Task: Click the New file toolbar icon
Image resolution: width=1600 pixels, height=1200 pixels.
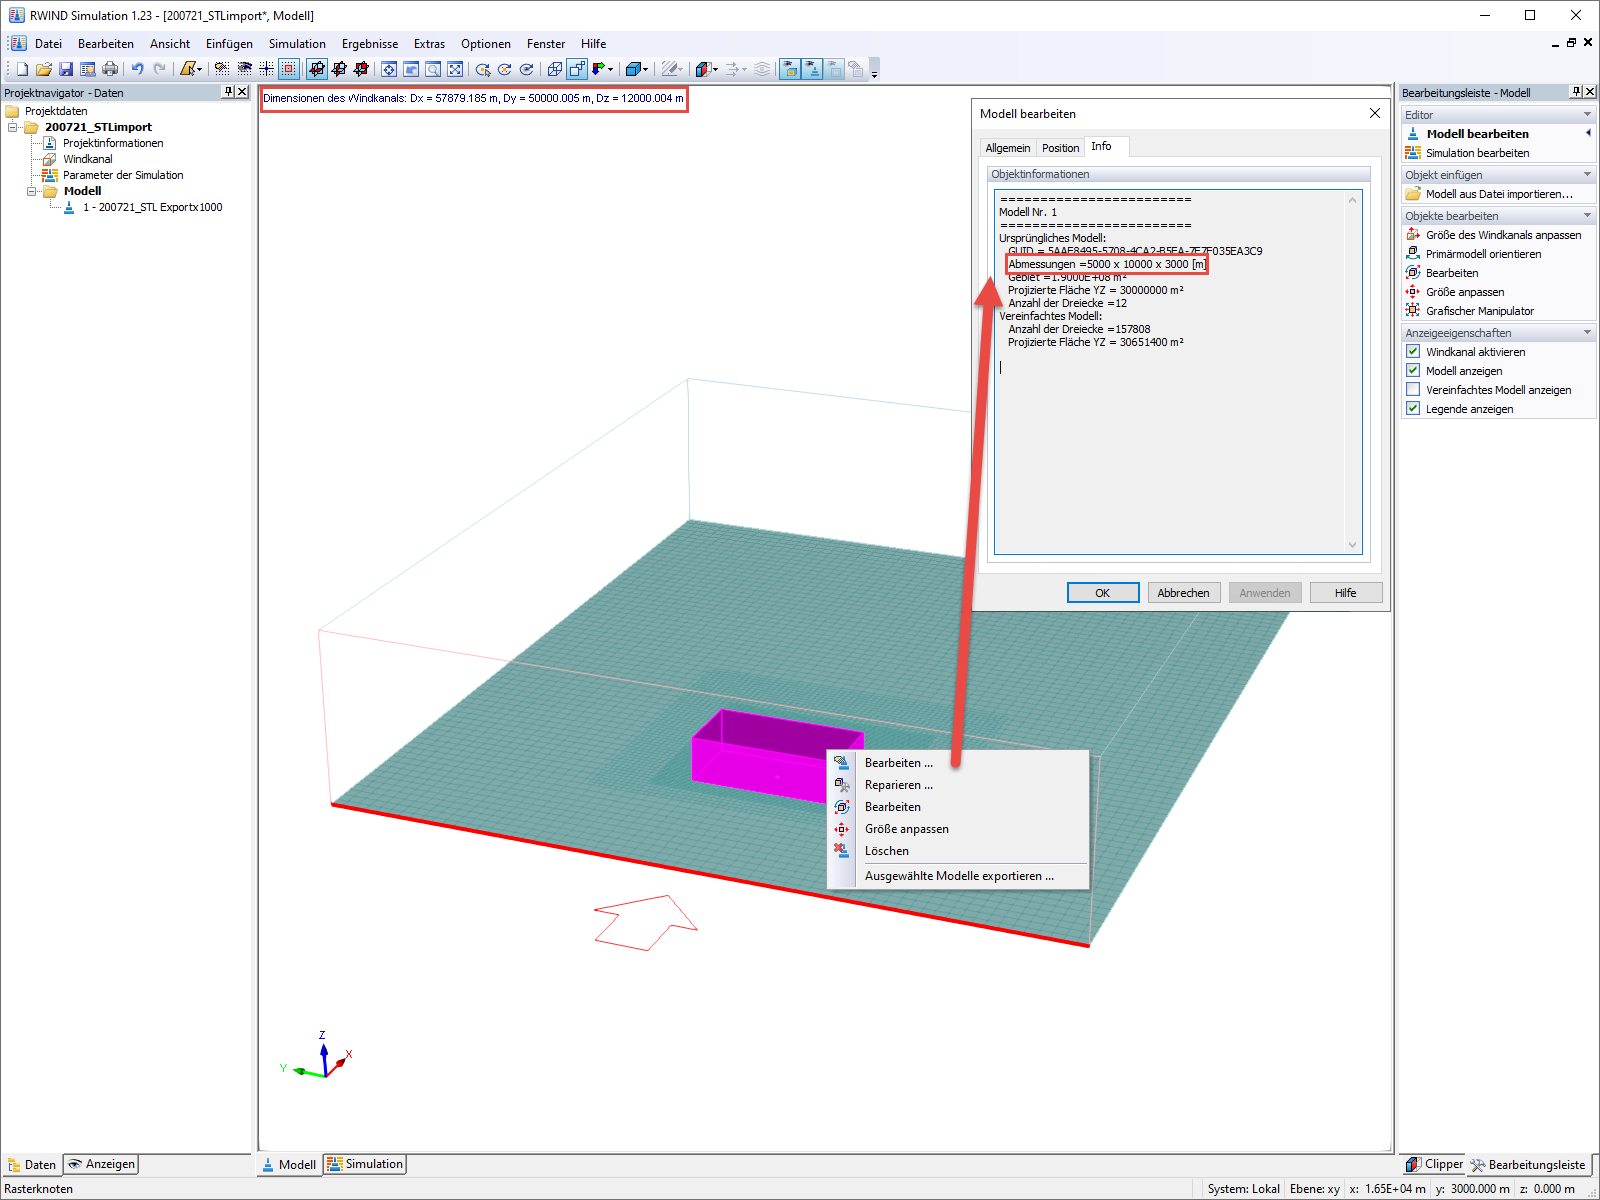Action: (22, 69)
